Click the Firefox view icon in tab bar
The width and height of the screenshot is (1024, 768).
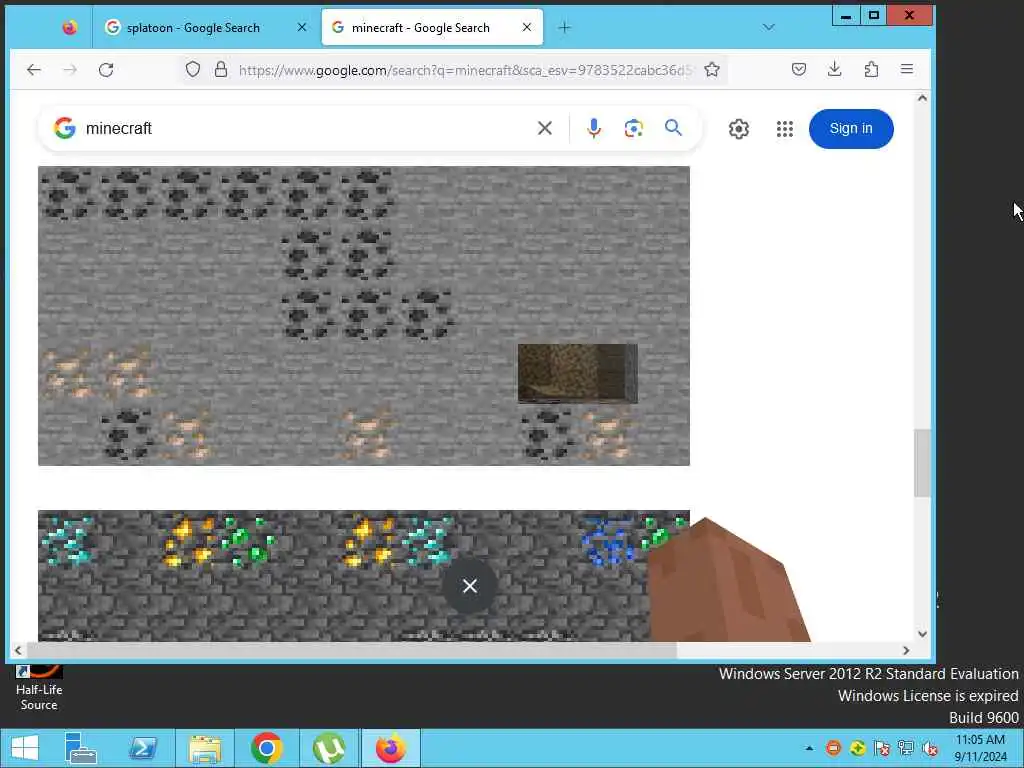click(x=69, y=27)
